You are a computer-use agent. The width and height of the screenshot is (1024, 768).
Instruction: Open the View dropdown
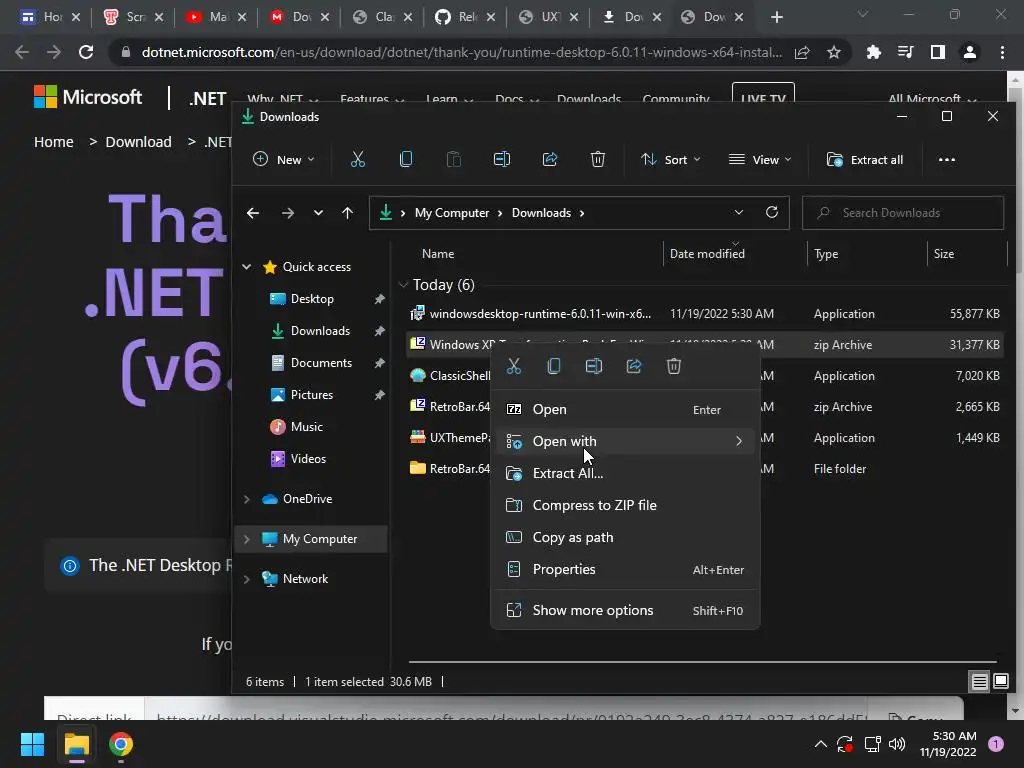(x=760, y=159)
